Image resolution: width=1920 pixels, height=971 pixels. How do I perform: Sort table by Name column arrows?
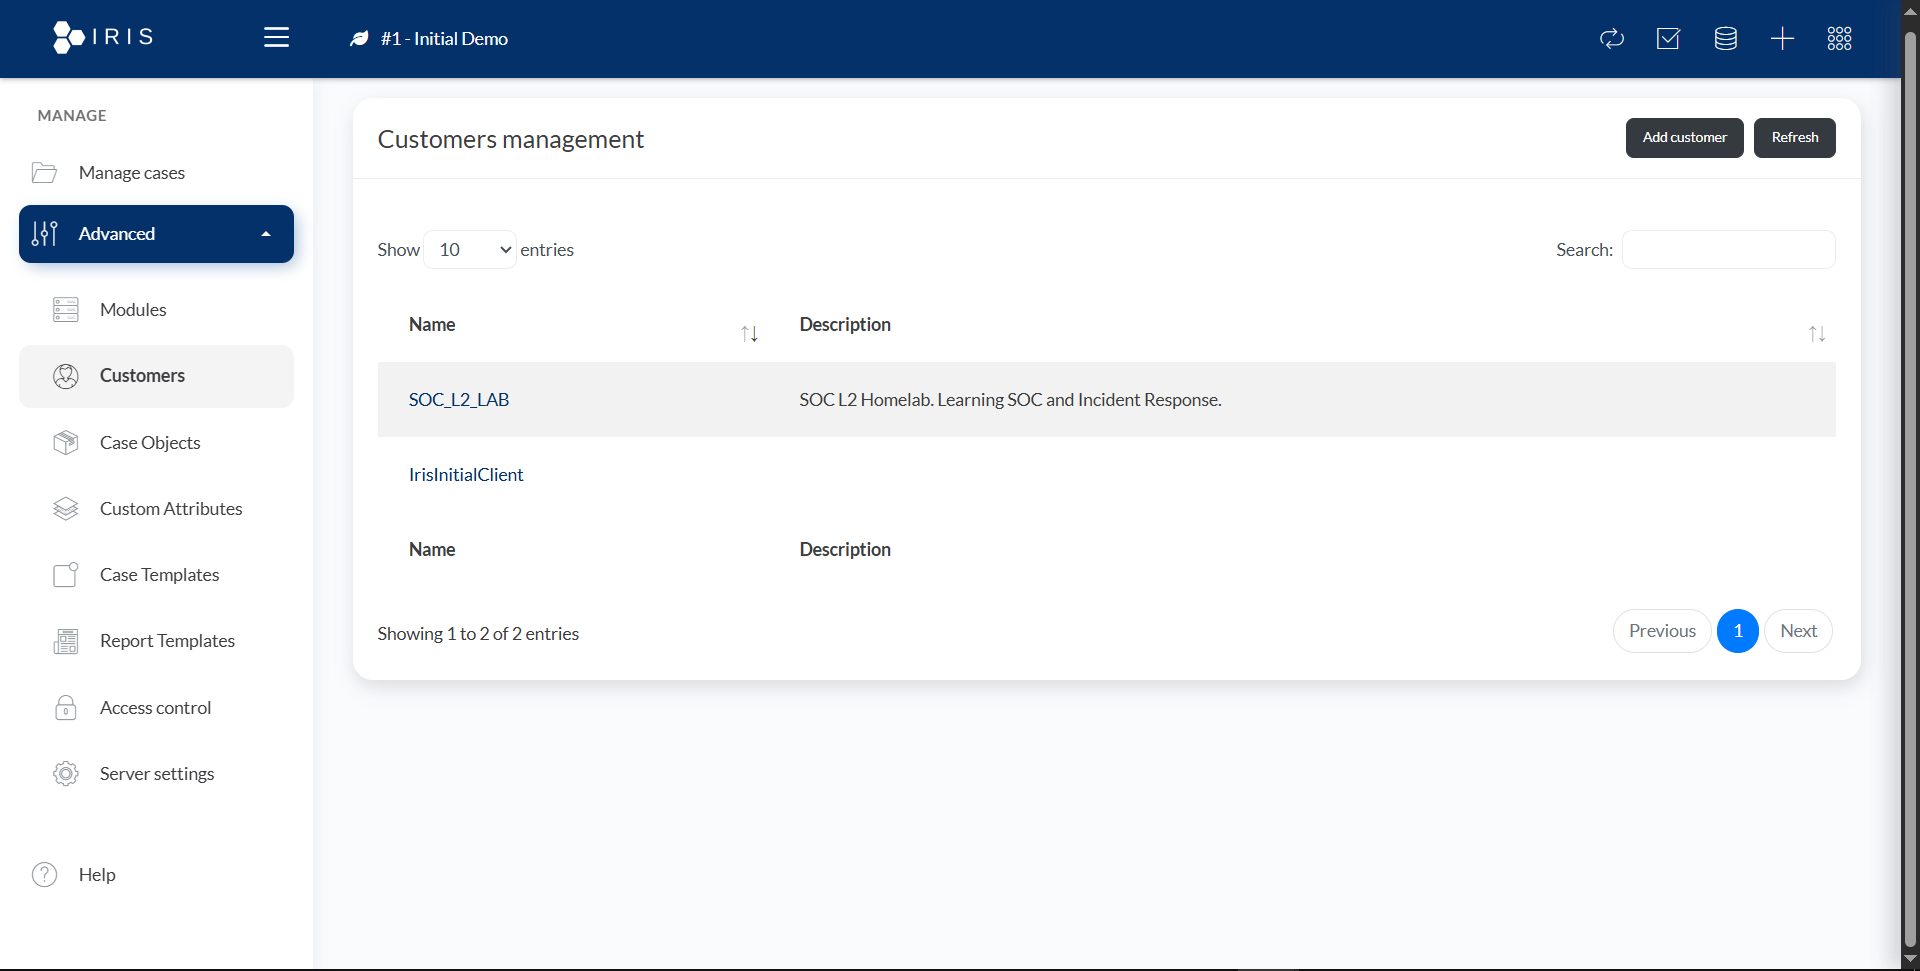749,334
